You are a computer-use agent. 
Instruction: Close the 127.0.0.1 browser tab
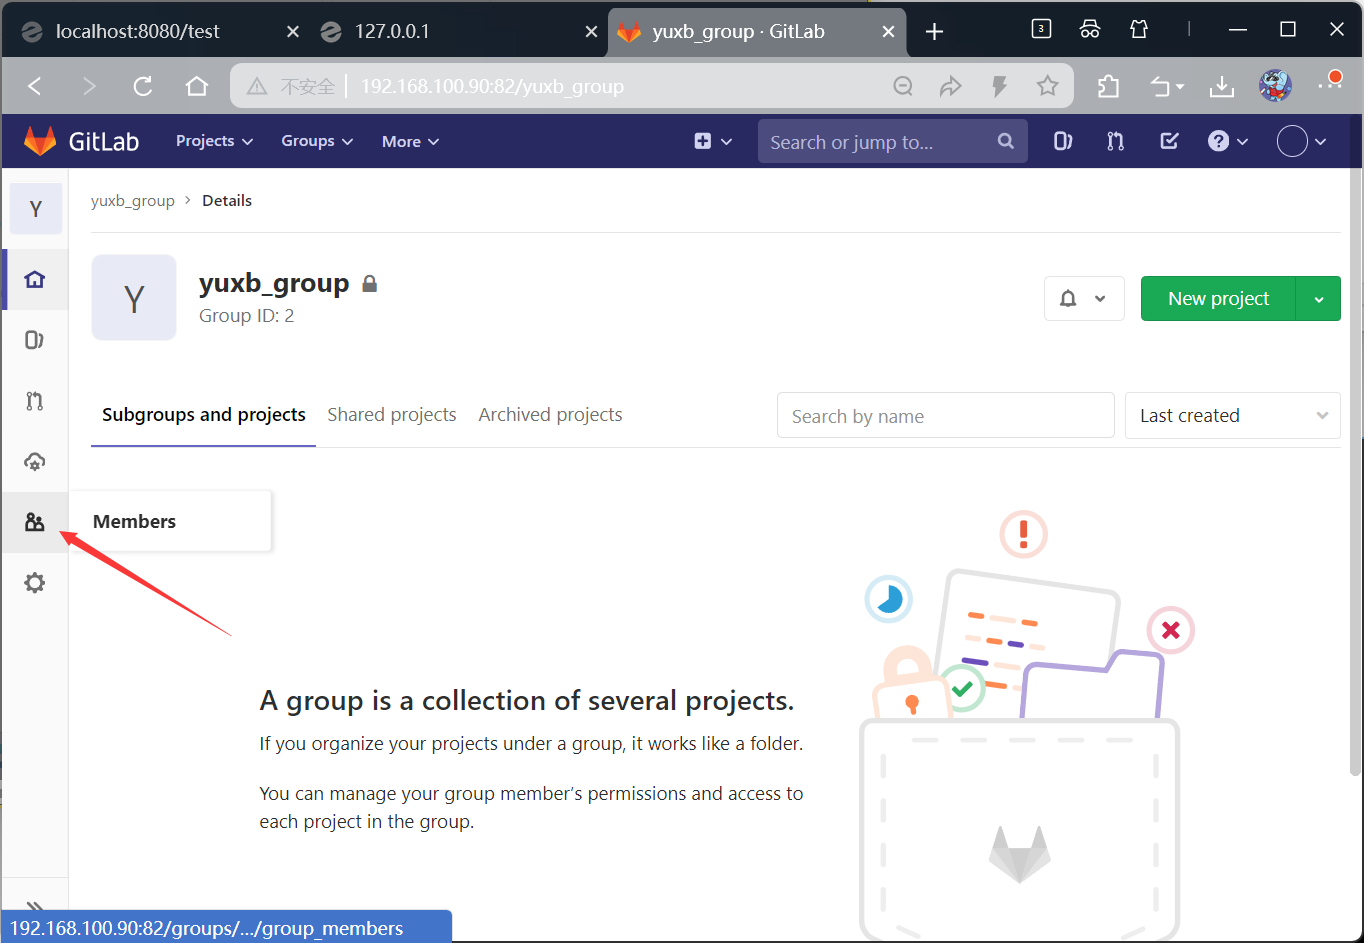591,32
